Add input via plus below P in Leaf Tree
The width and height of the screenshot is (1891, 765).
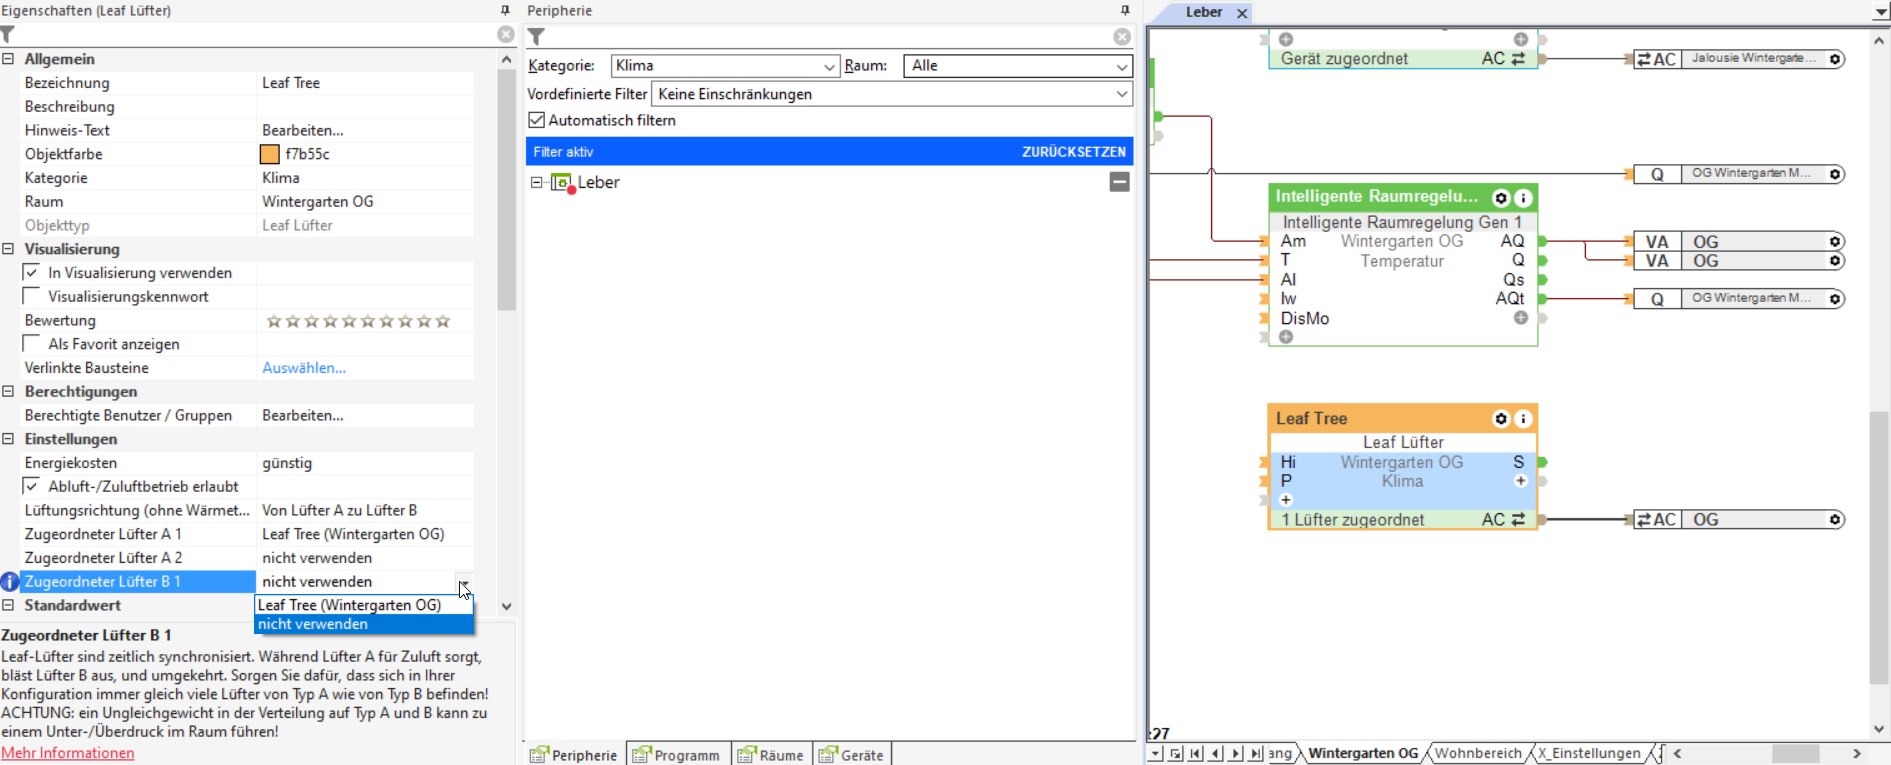point(1286,500)
